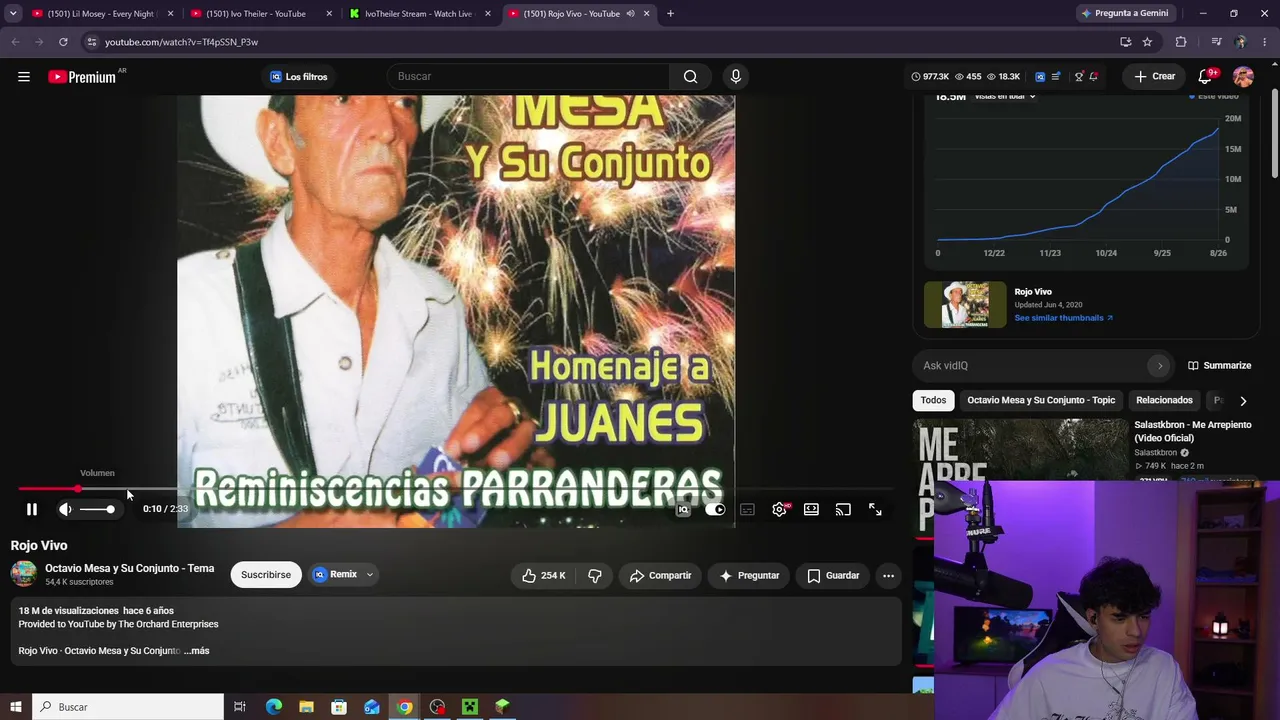Open the 'Los filtros' vidIQ button

click(x=299, y=77)
